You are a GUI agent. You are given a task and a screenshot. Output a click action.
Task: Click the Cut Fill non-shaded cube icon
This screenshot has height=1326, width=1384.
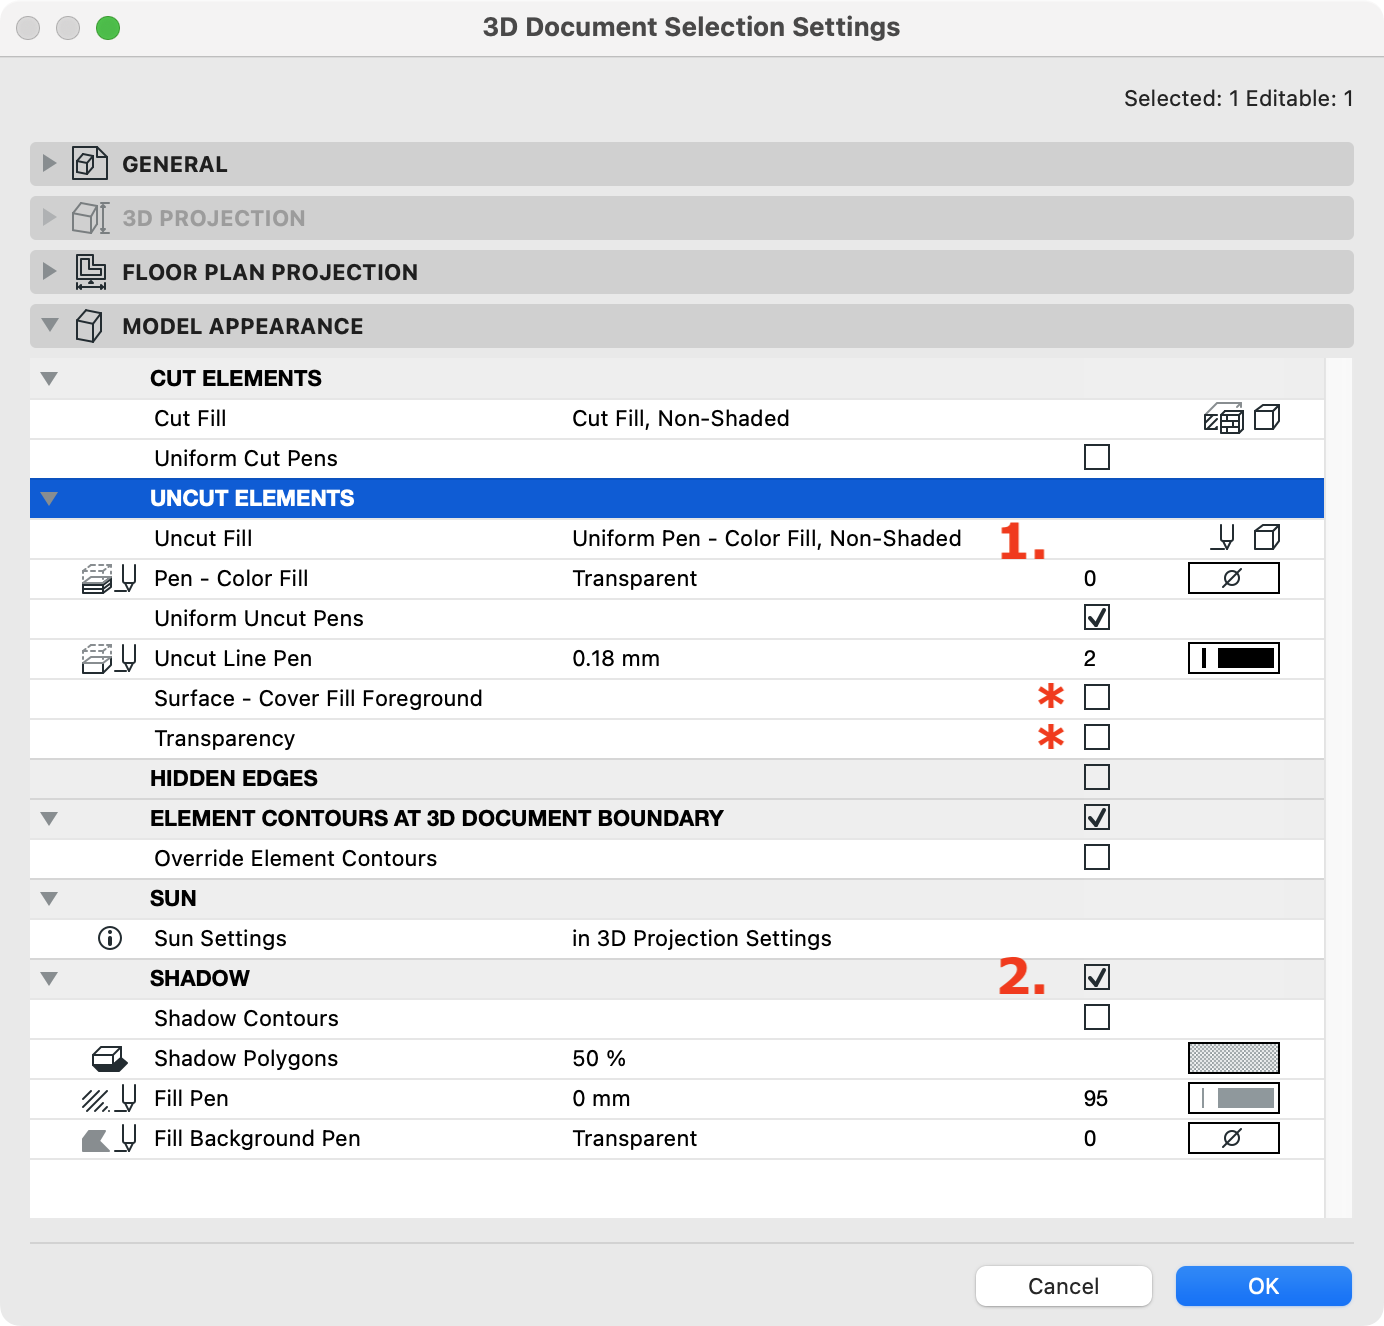pyautogui.click(x=1267, y=417)
